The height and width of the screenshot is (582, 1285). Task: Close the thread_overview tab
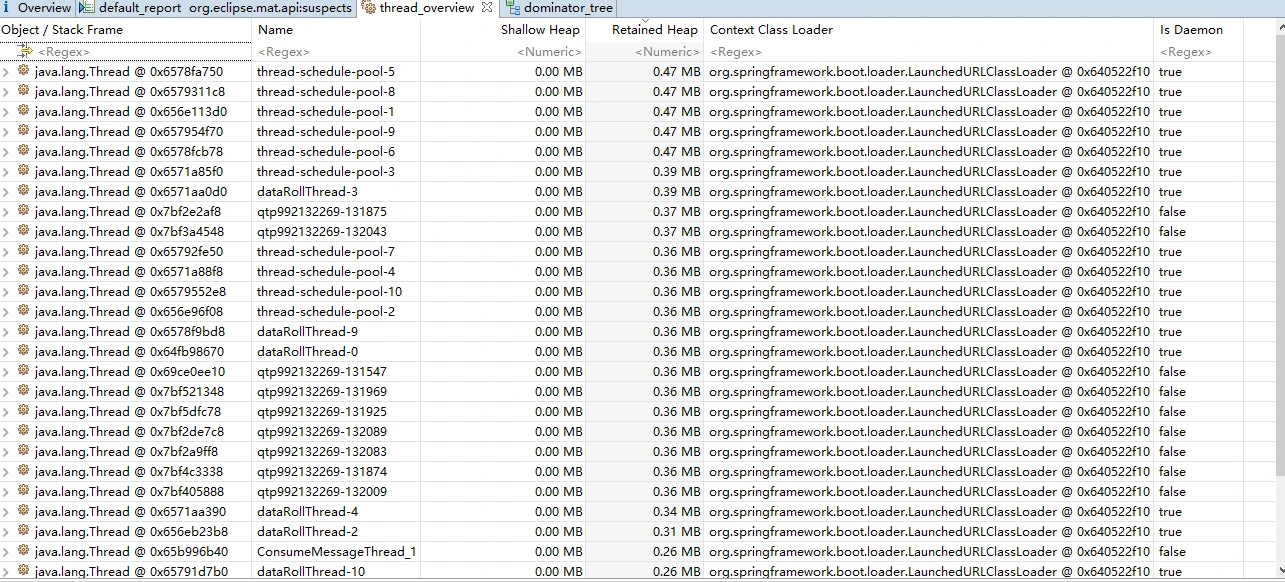point(487,7)
